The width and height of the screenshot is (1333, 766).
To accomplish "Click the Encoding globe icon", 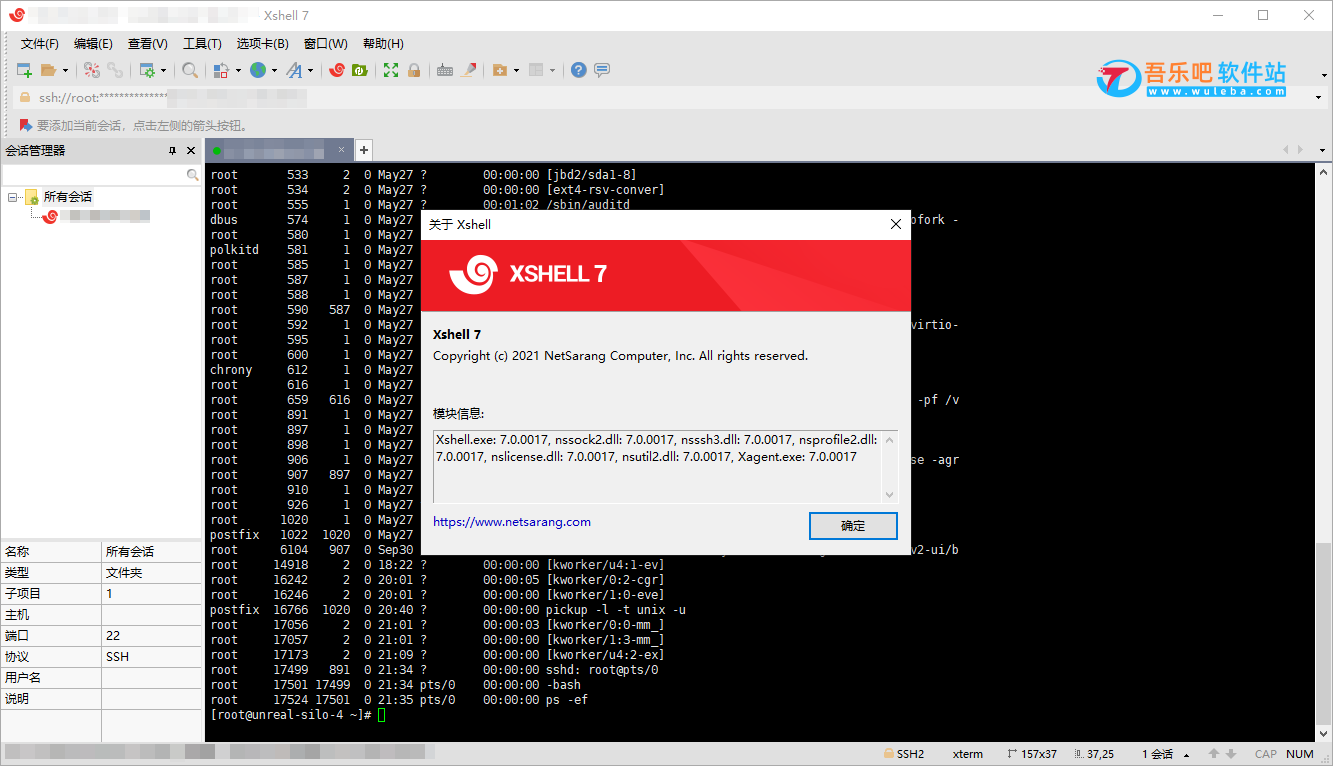I will pos(258,70).
